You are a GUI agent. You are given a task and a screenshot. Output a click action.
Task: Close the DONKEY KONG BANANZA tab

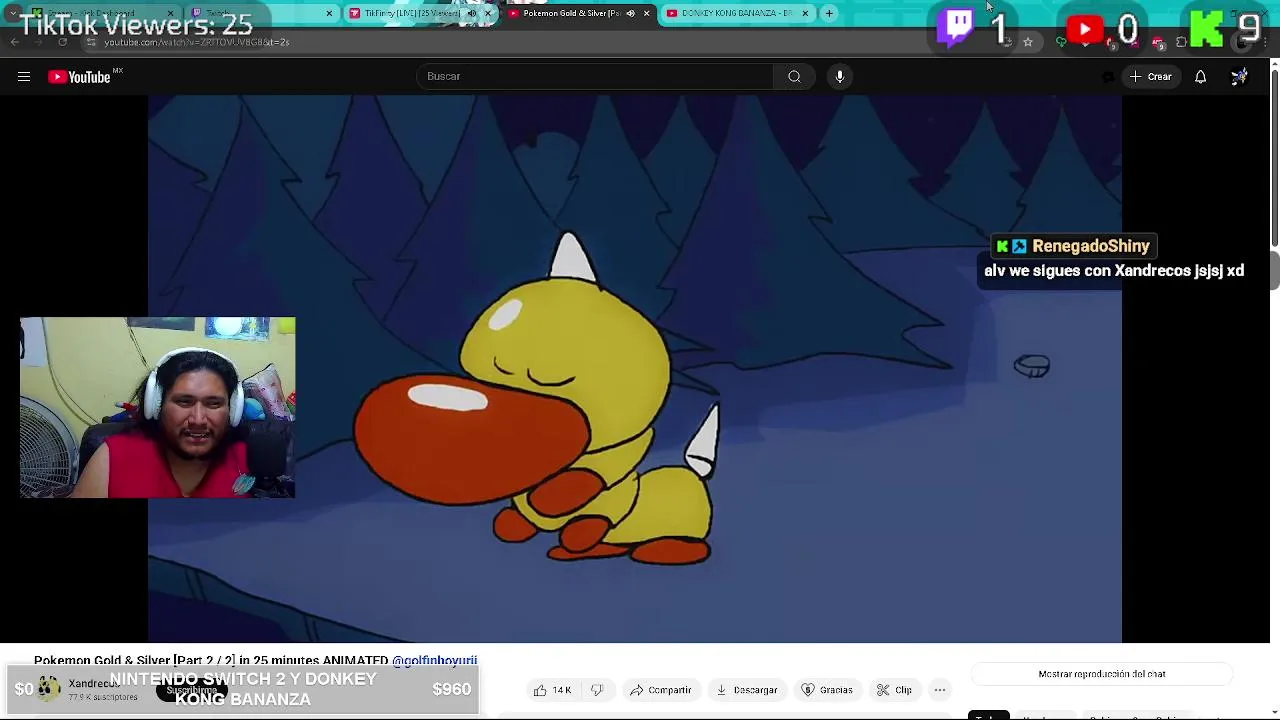(805, 13)
